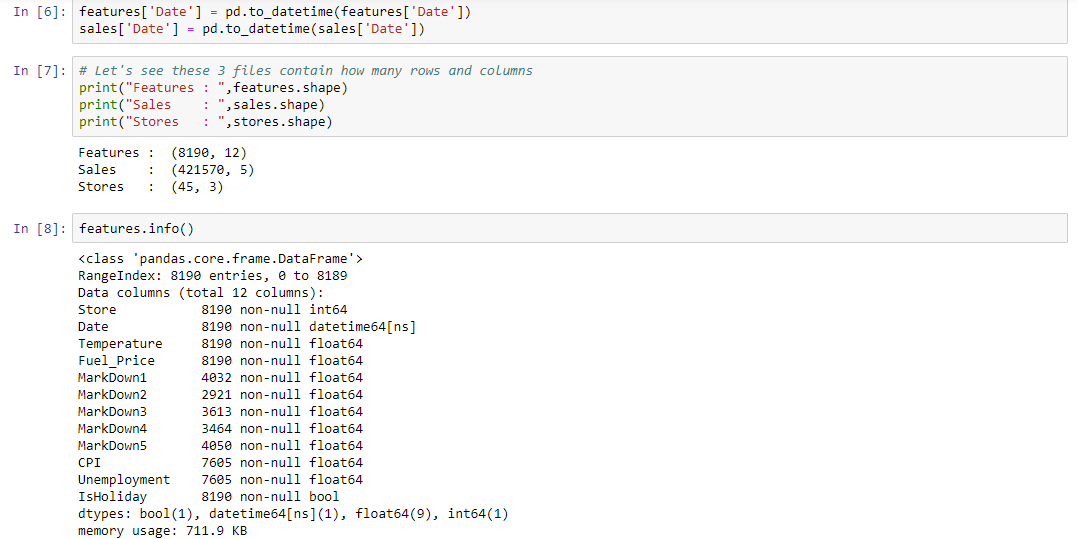Click the print "Stores" shape code line
Screen dimensions: 1077x539
(x=205, y=122)
